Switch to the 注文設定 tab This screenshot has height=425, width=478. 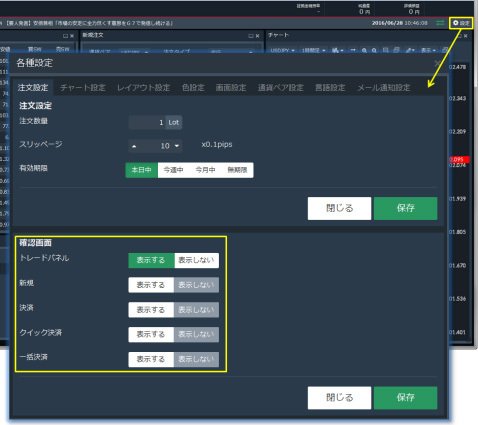point(33,88)
